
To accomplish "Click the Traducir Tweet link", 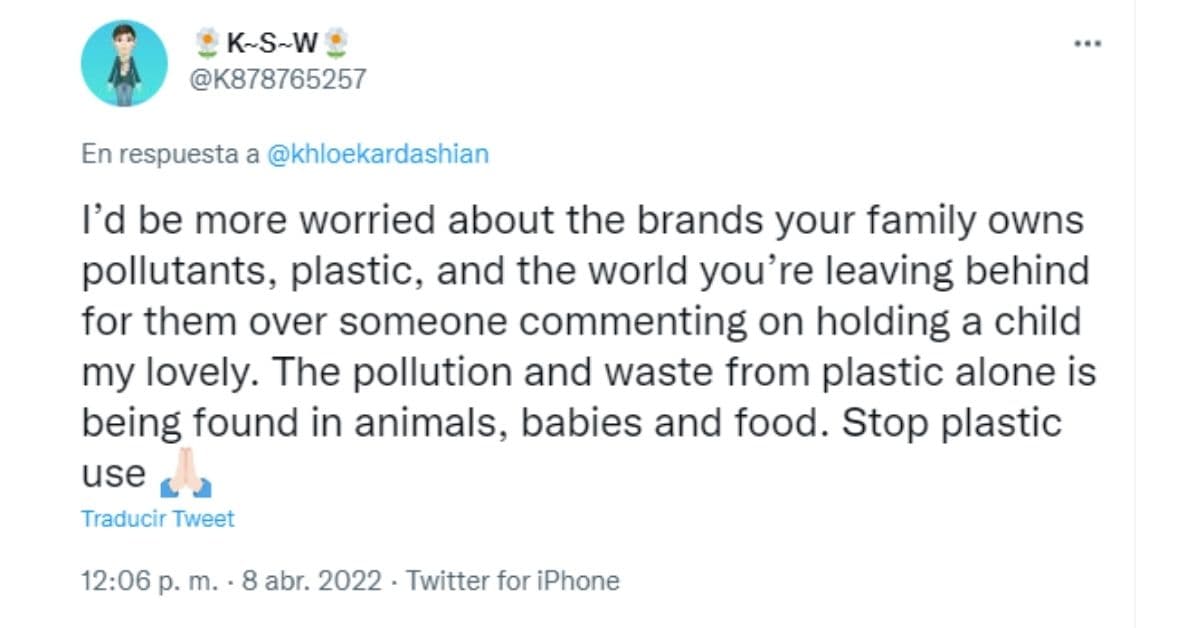I will pos(158,519).
